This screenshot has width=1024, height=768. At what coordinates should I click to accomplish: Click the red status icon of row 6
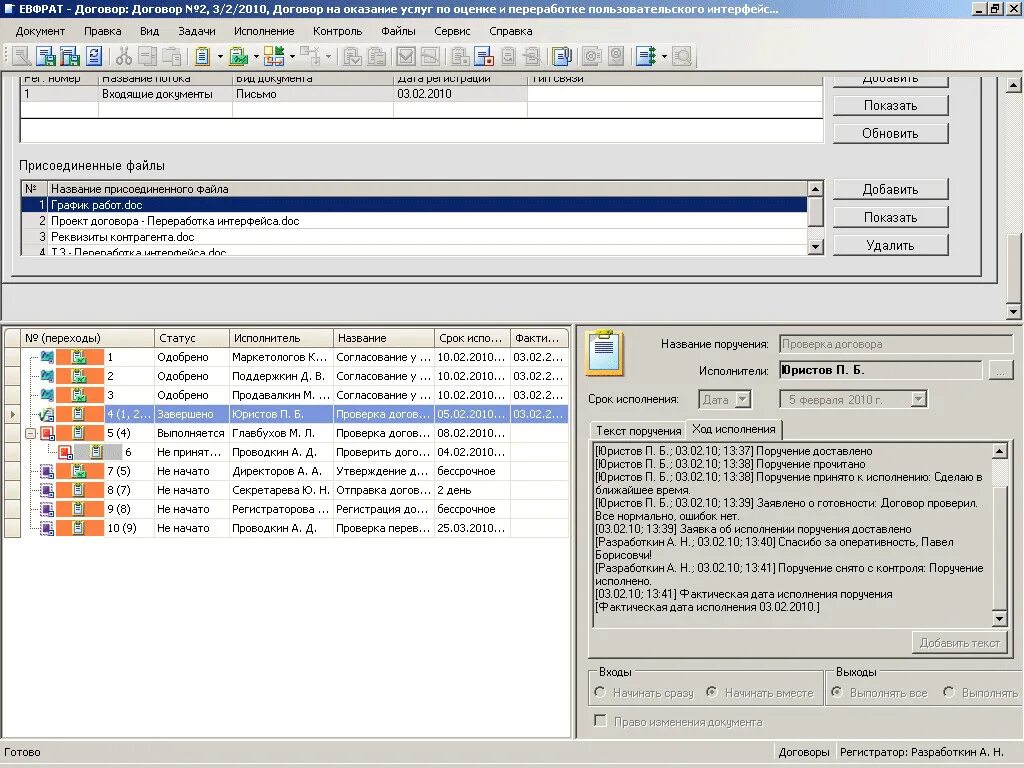click(65, 452)
